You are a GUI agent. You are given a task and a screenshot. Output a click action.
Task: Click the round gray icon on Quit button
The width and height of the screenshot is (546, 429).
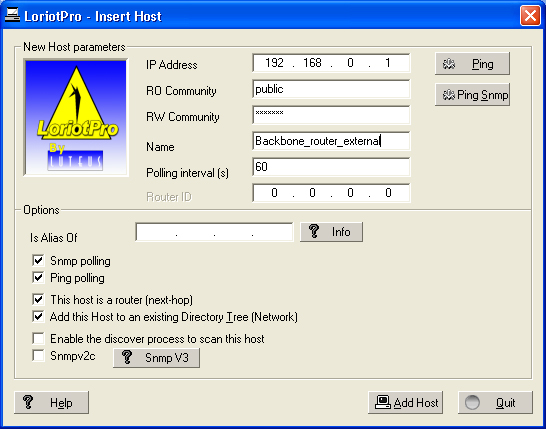pos(472,403)
